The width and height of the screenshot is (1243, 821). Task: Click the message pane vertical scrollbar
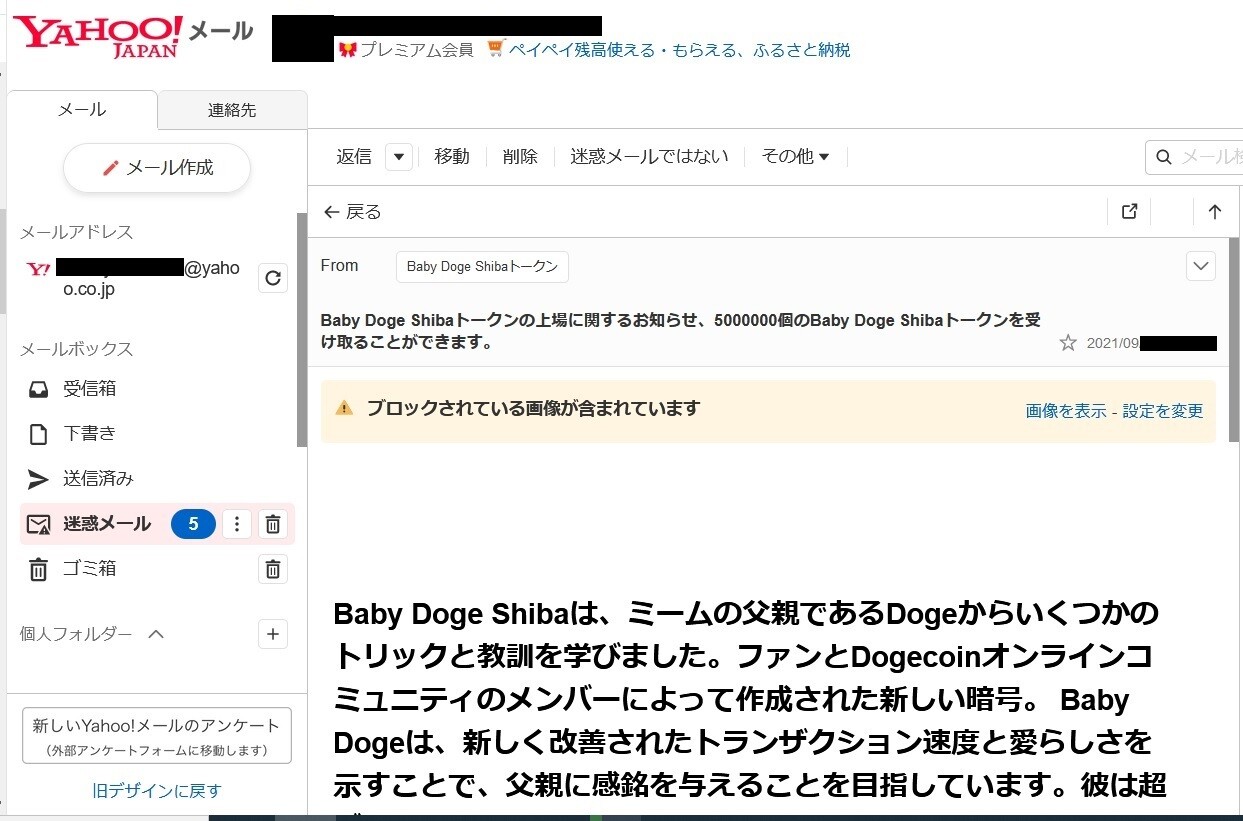point(1234,340)
